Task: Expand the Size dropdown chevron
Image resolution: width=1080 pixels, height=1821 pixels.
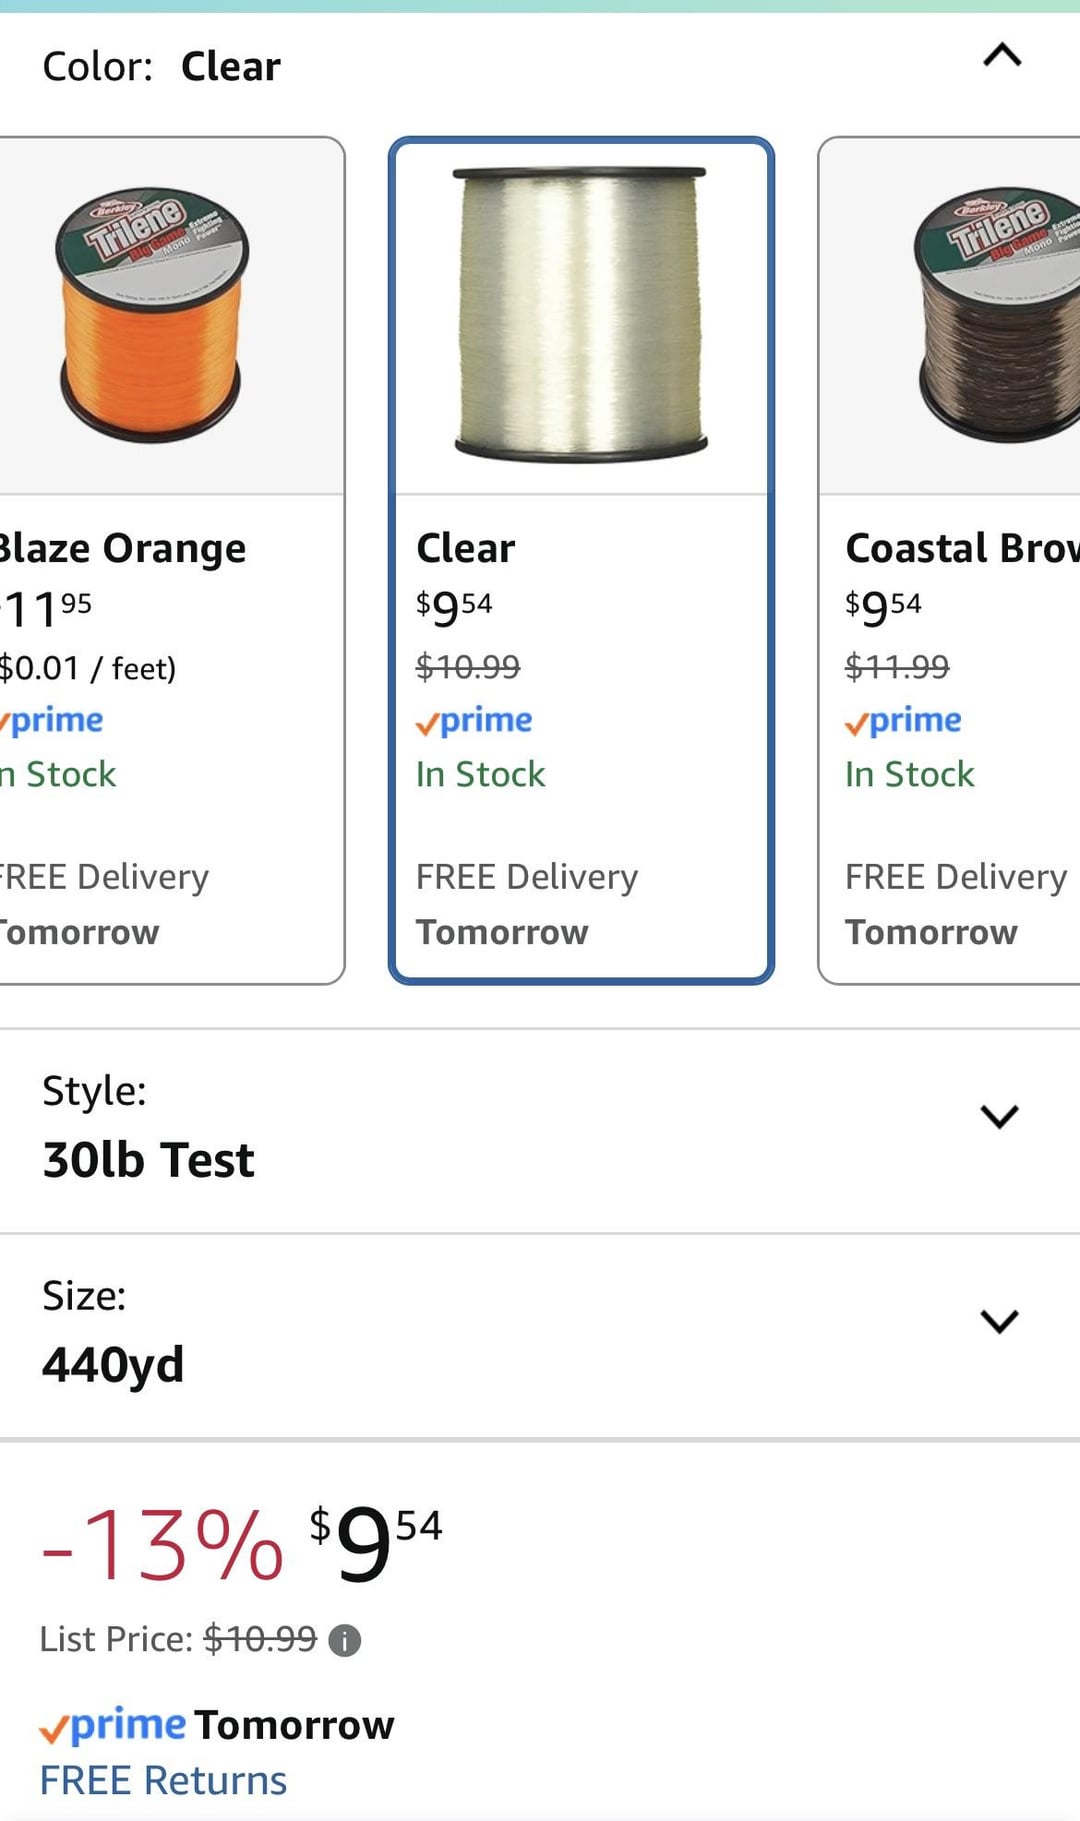Action: (999, 1321)
